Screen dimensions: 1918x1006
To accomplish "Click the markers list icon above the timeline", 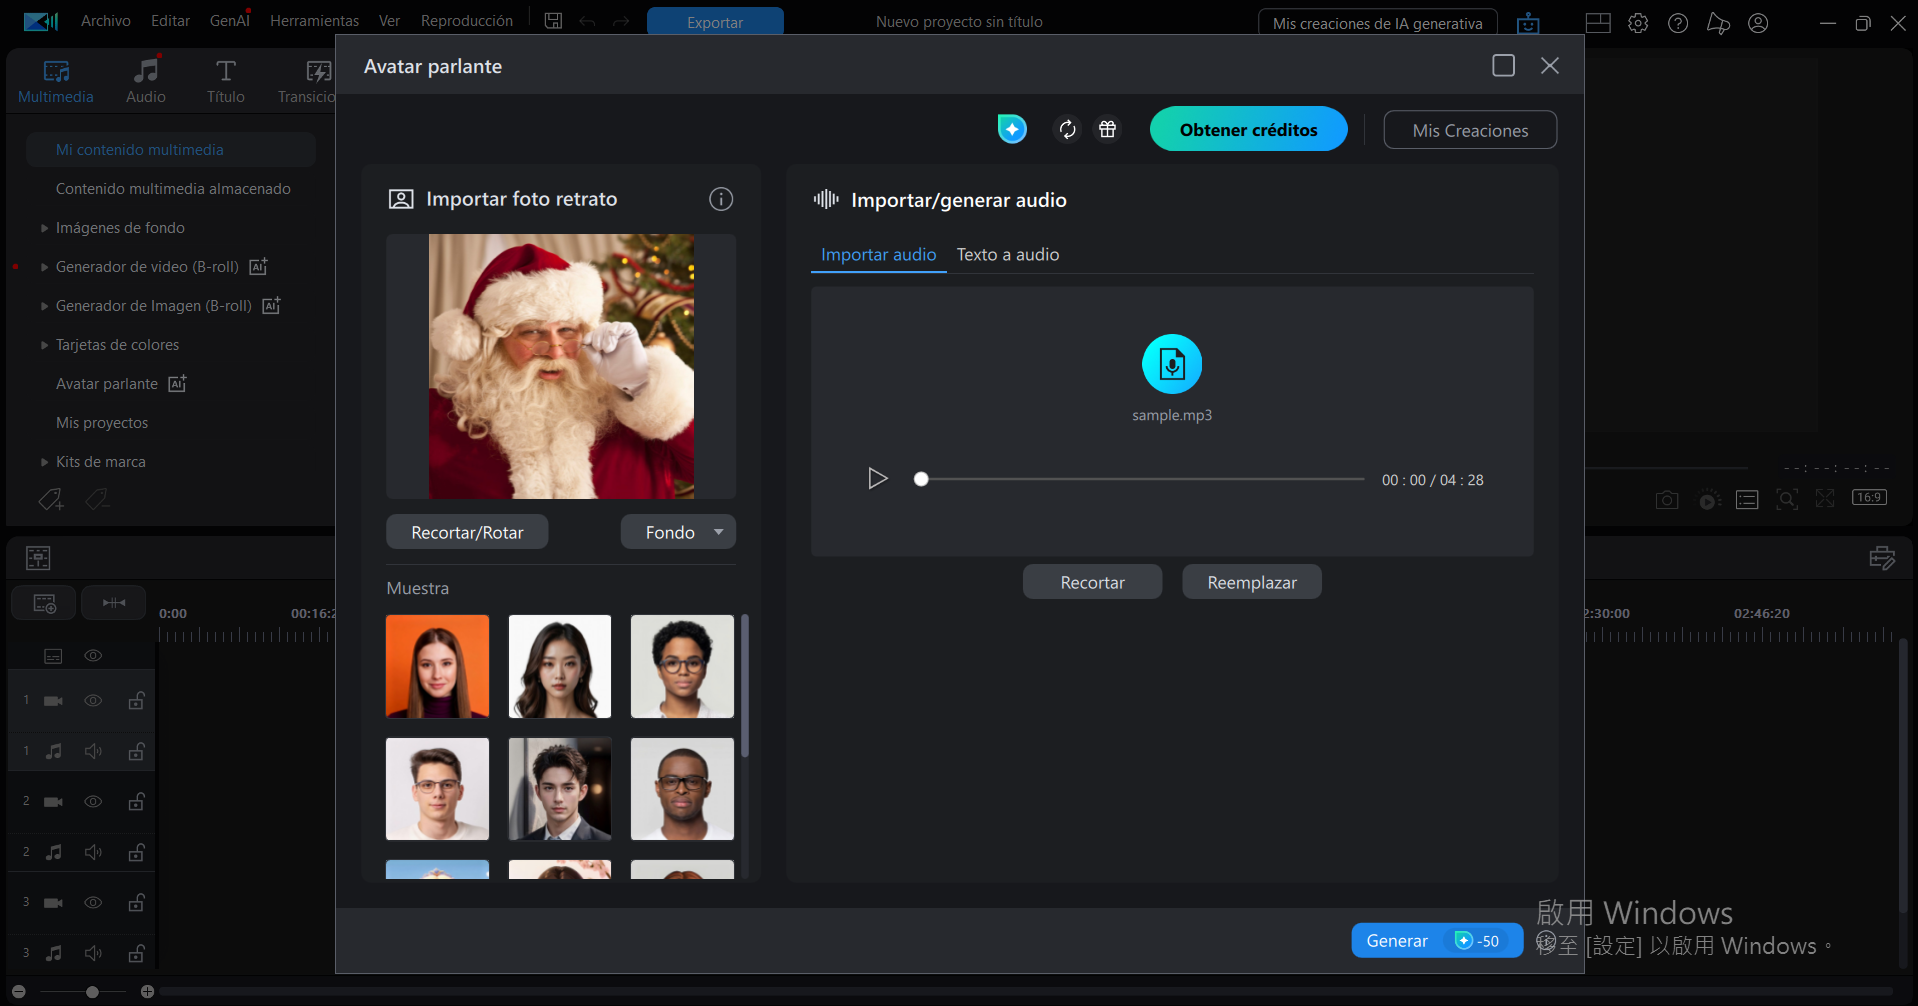I will pyautogui.click(x=1748, y=499).
